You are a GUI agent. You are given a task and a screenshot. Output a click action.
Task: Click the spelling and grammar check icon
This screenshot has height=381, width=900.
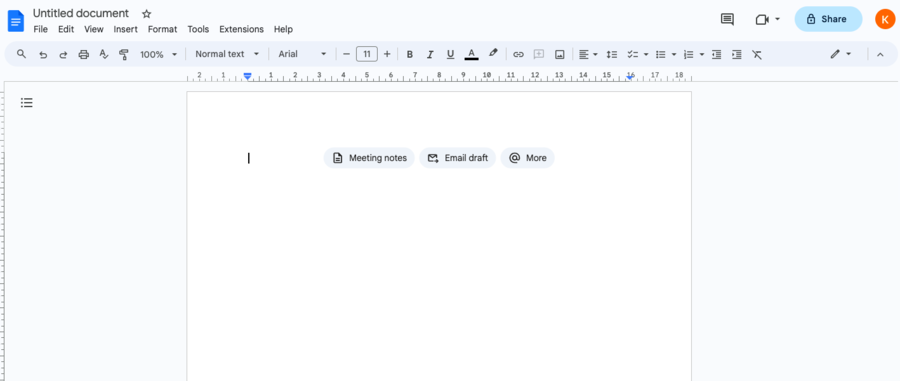104,55
